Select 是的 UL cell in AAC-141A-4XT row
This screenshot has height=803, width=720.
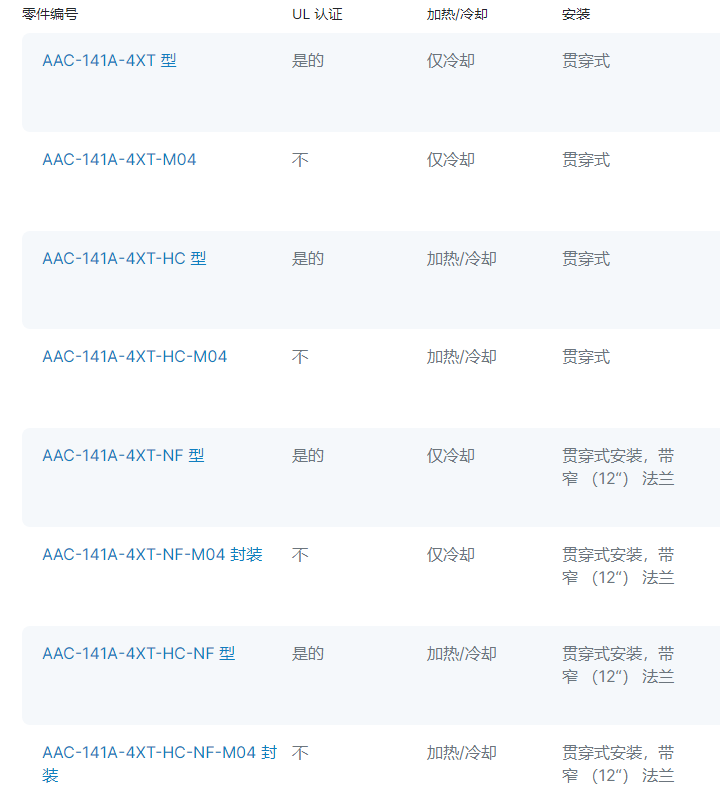(x=308, y=61)
